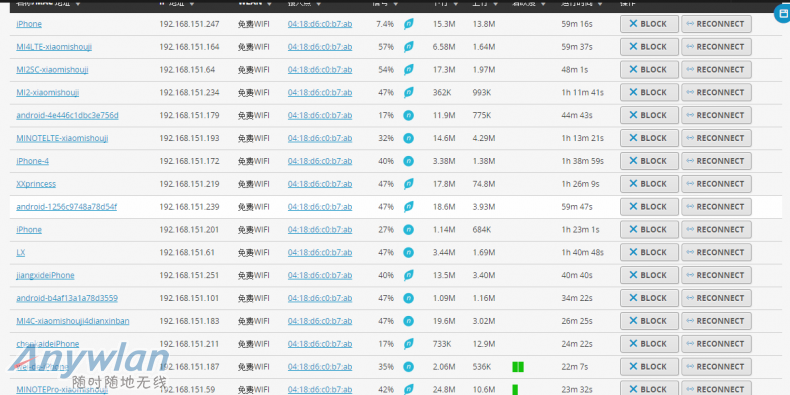The image size is (790, 395).
Task: Click the radio icon for android-b4af13a1a78d3559
Action: 409,298
